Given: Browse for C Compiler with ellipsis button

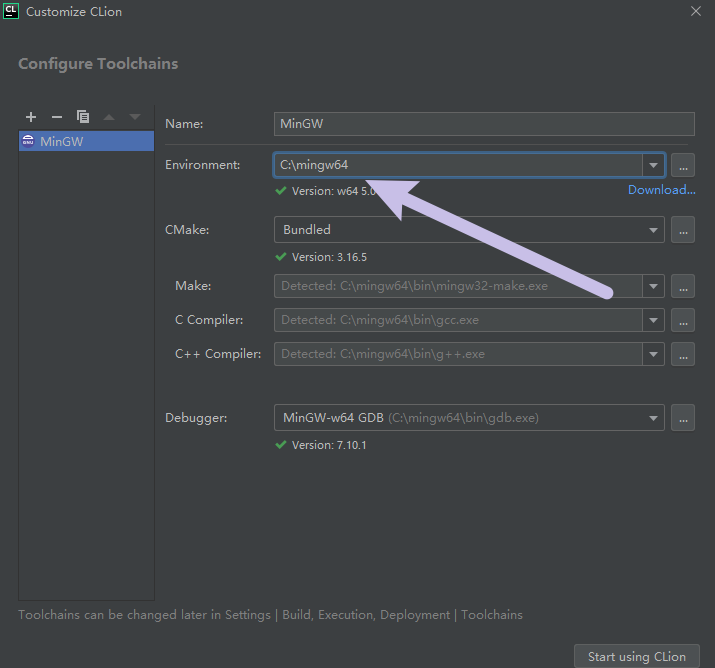Looking at the screenshot, I should [683, 320].
